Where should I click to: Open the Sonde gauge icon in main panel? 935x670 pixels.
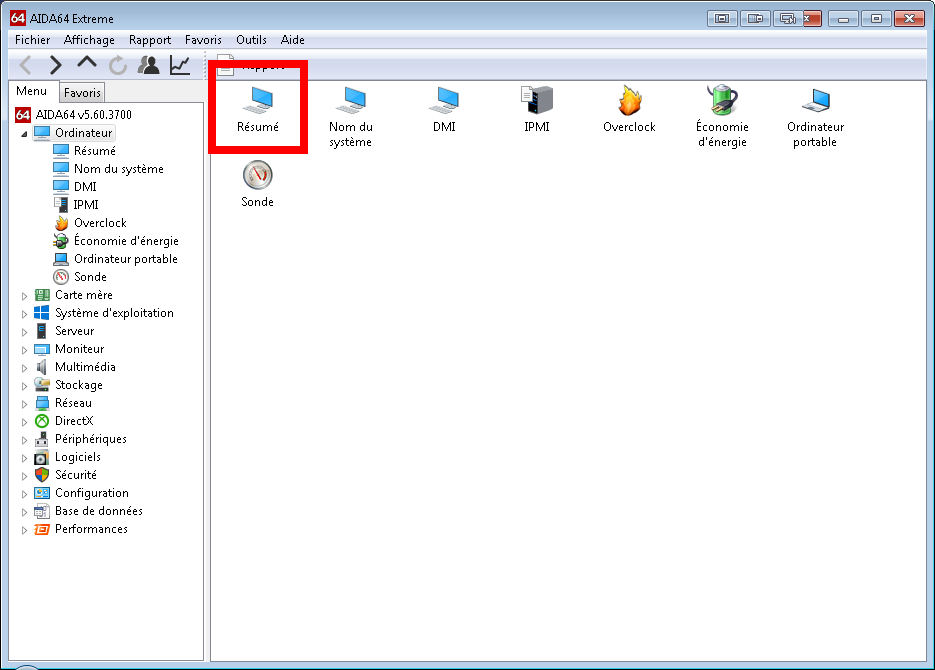(258, 184)
